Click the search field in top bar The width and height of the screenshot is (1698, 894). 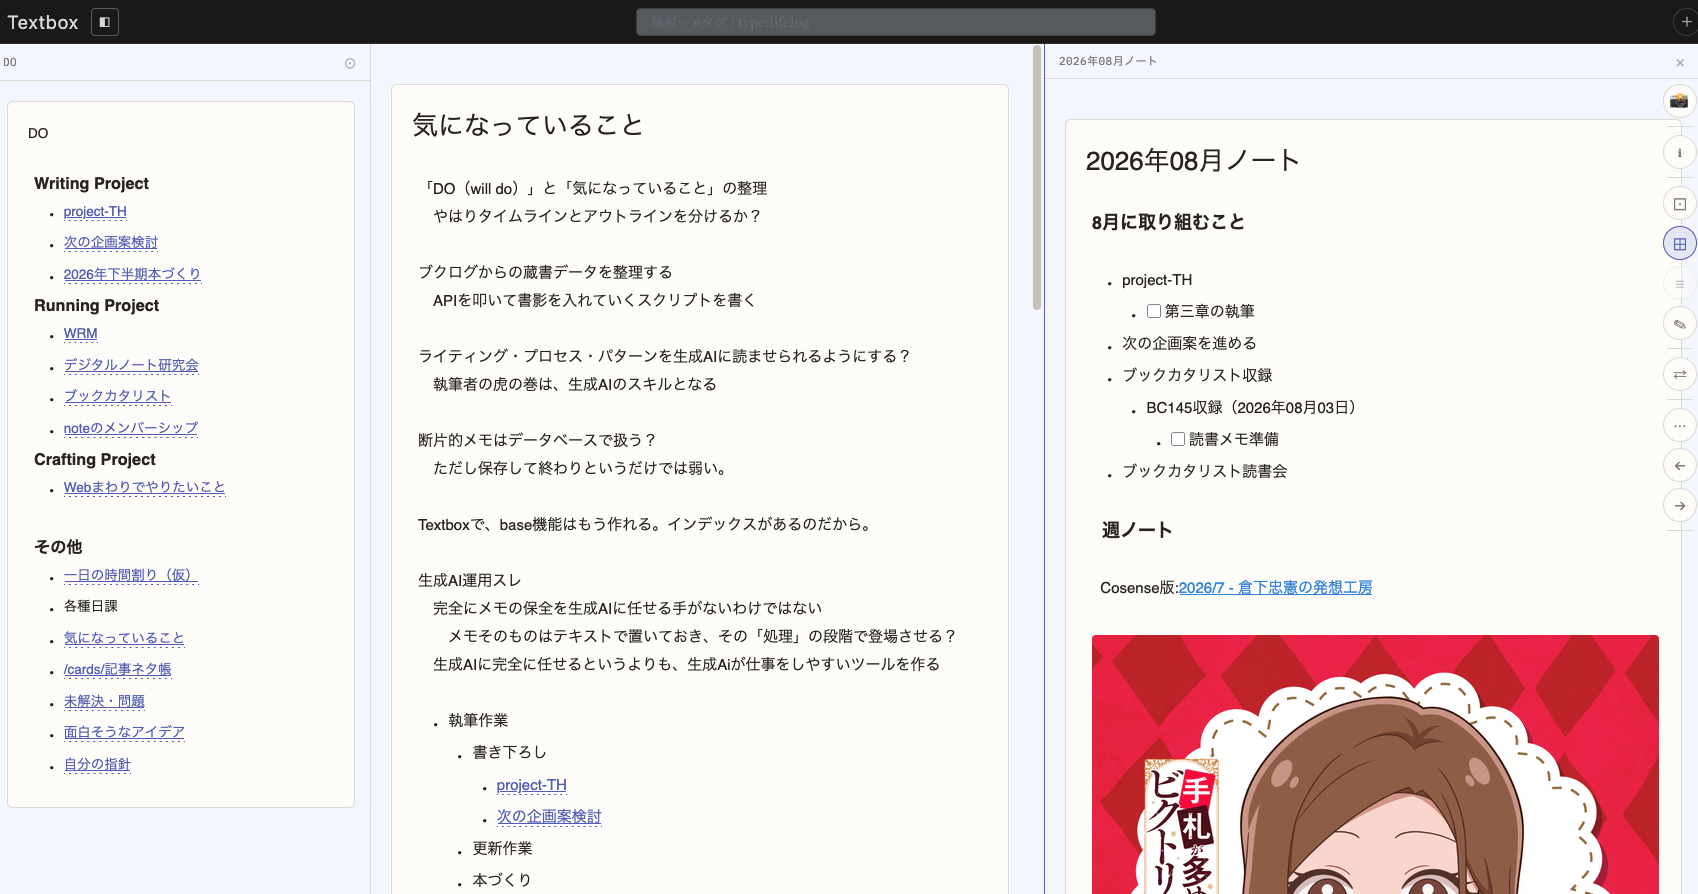pyautogui.click(x=896, y=22)
